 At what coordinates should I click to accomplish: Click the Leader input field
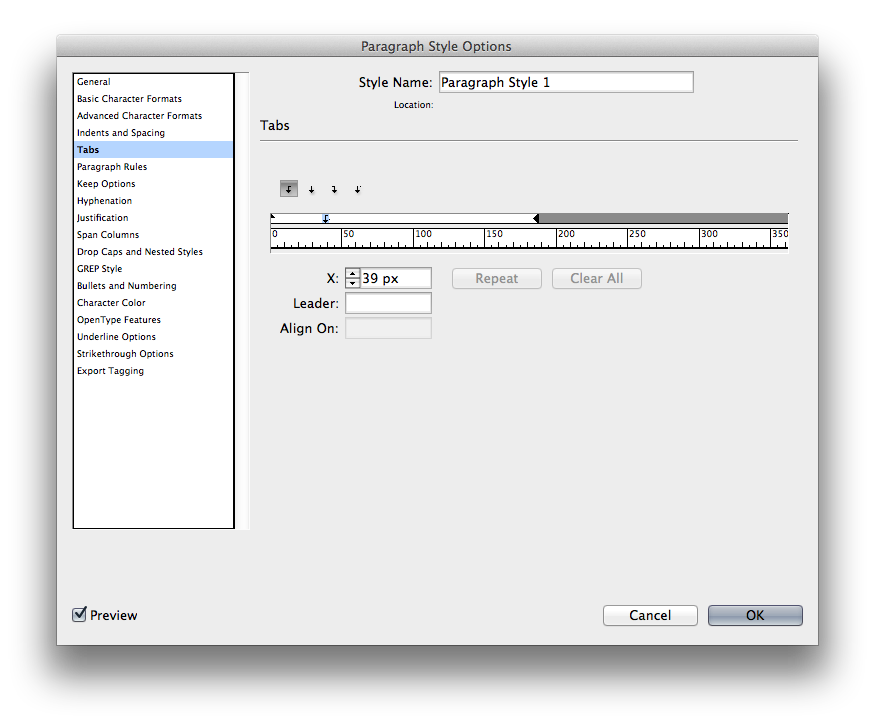pyautogui.click(x=388, y=303)
